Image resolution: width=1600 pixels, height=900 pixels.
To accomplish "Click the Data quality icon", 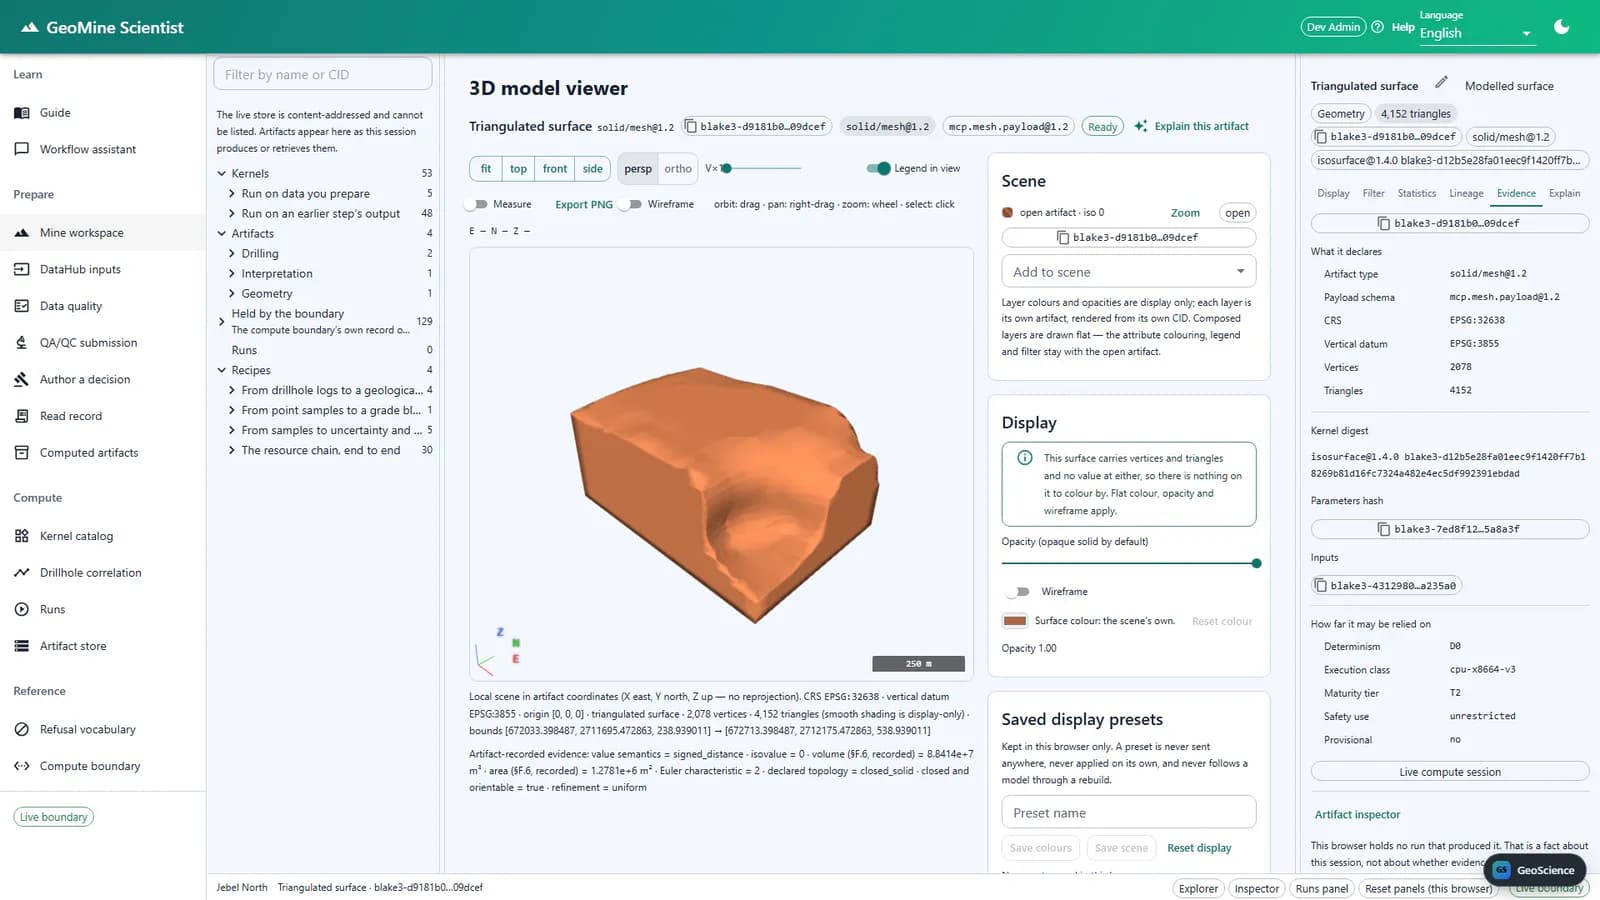I will (x=21, y=306).
